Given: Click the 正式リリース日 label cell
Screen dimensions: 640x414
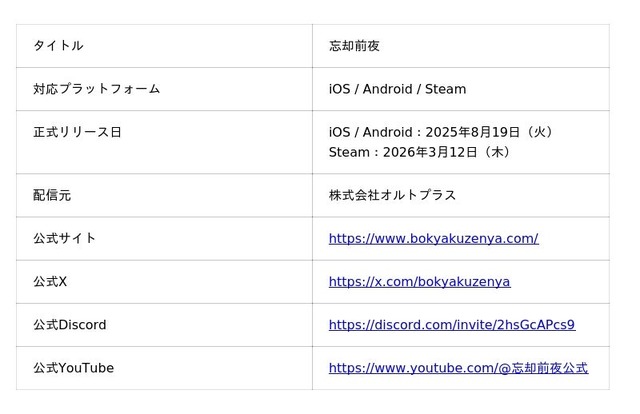Looking at the screenshot, I should [77, 132].
